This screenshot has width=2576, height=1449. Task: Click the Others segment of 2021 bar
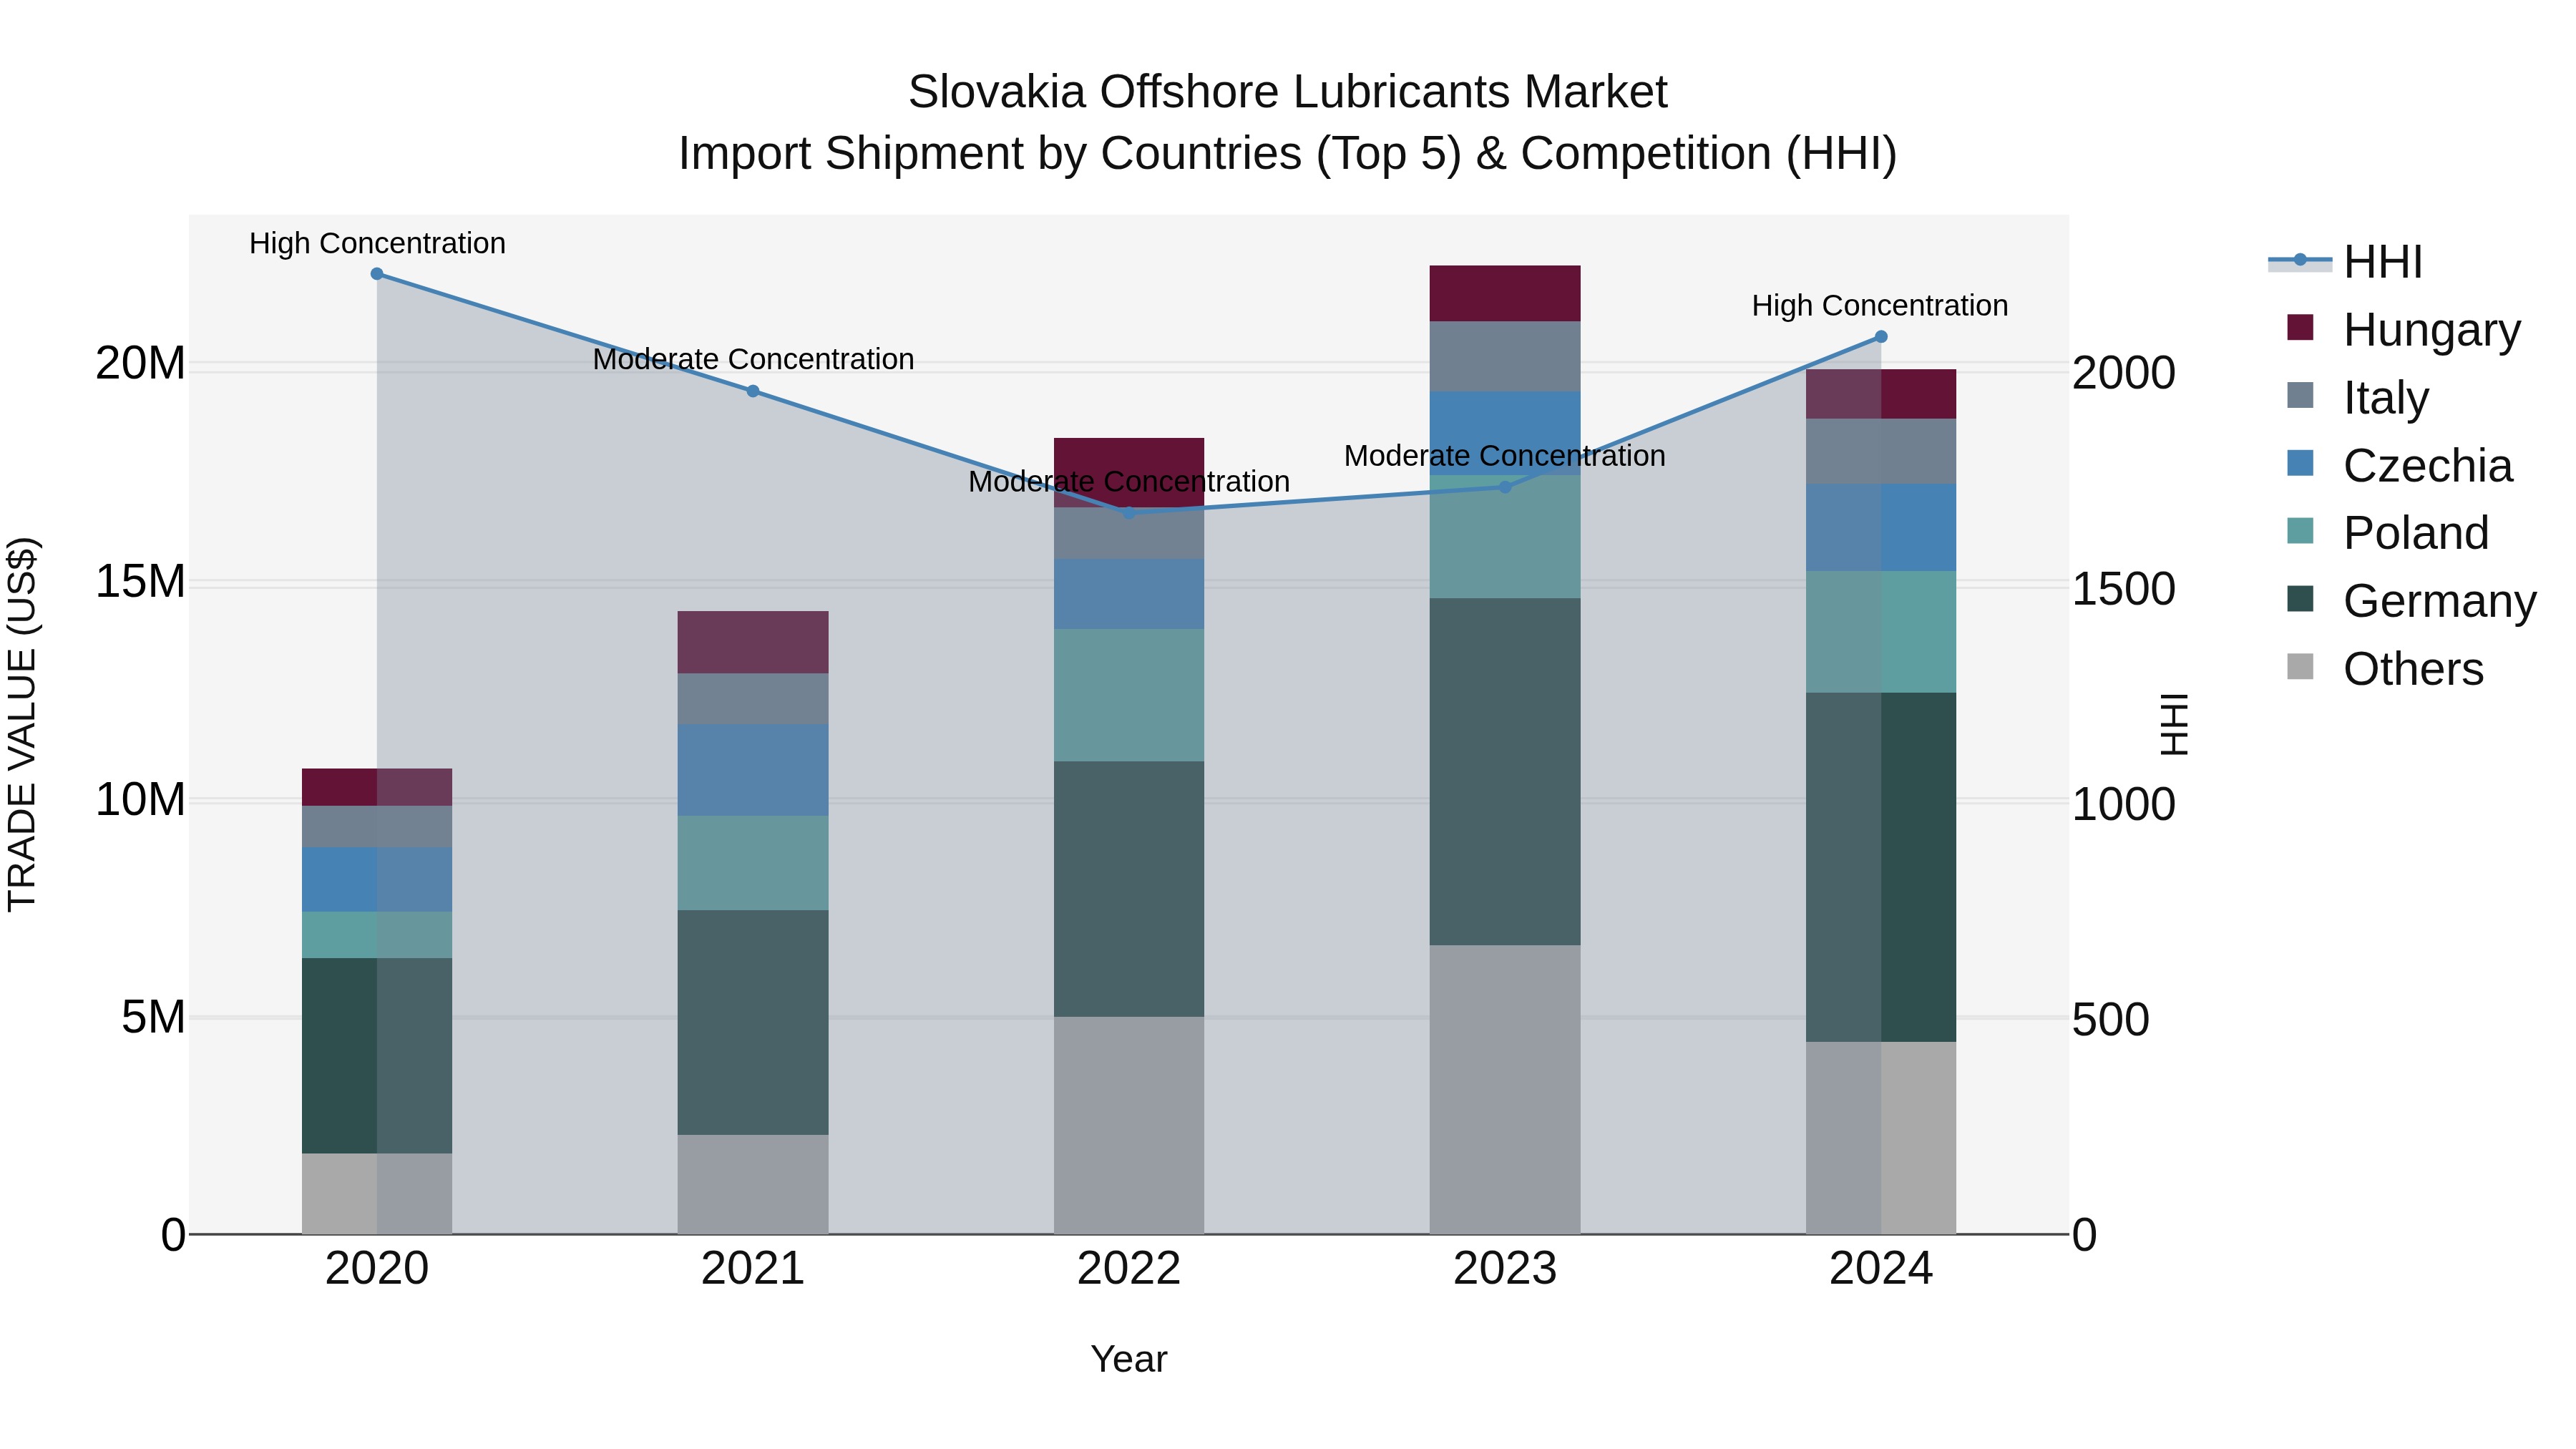(753, 1185)
